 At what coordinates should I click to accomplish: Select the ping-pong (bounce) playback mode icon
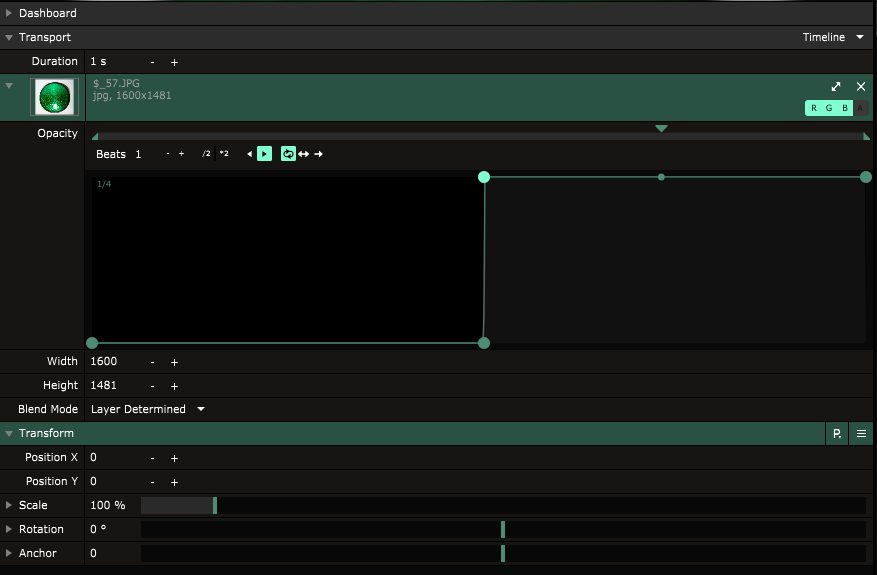[303, 154]
